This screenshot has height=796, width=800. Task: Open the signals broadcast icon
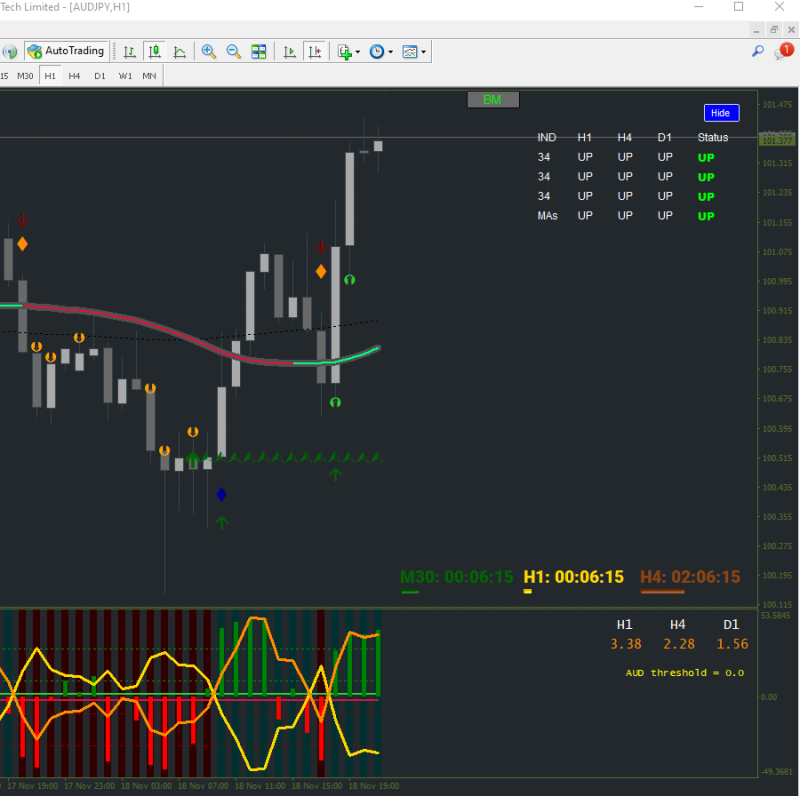10,52
